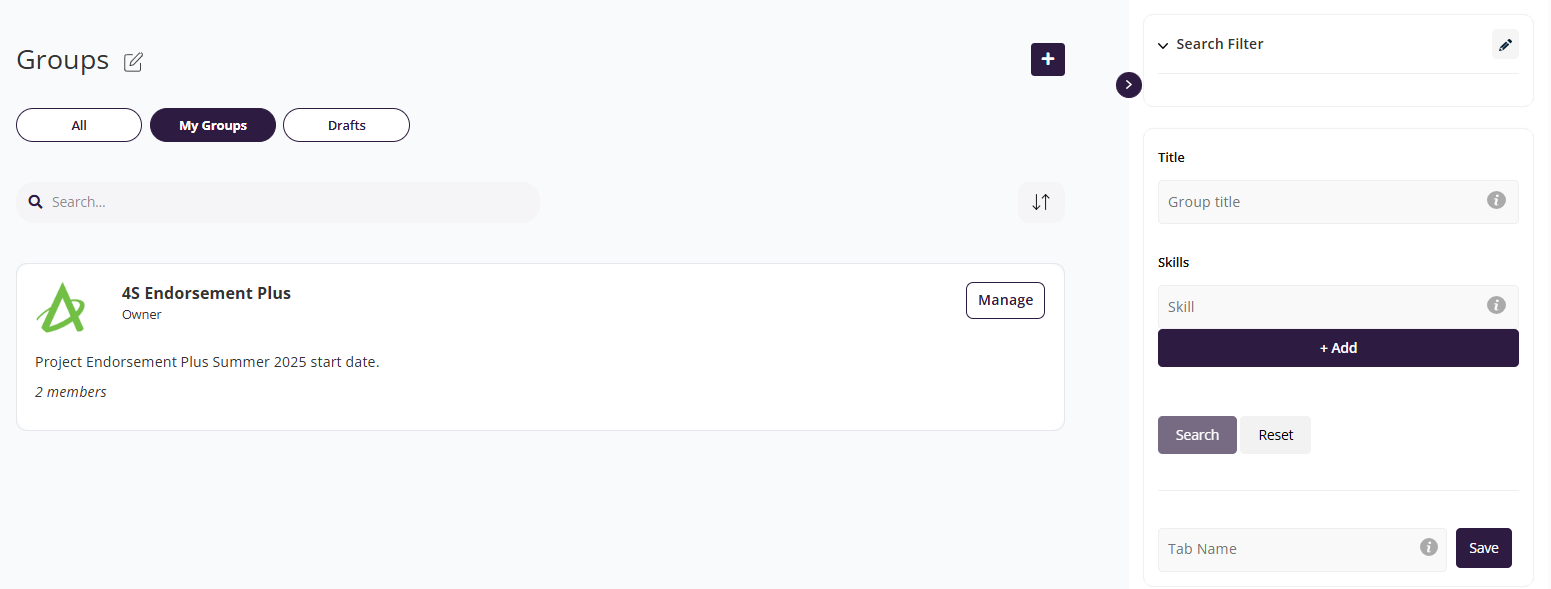
Task: Open the Drafts tab
Action: tap(346, 126)
